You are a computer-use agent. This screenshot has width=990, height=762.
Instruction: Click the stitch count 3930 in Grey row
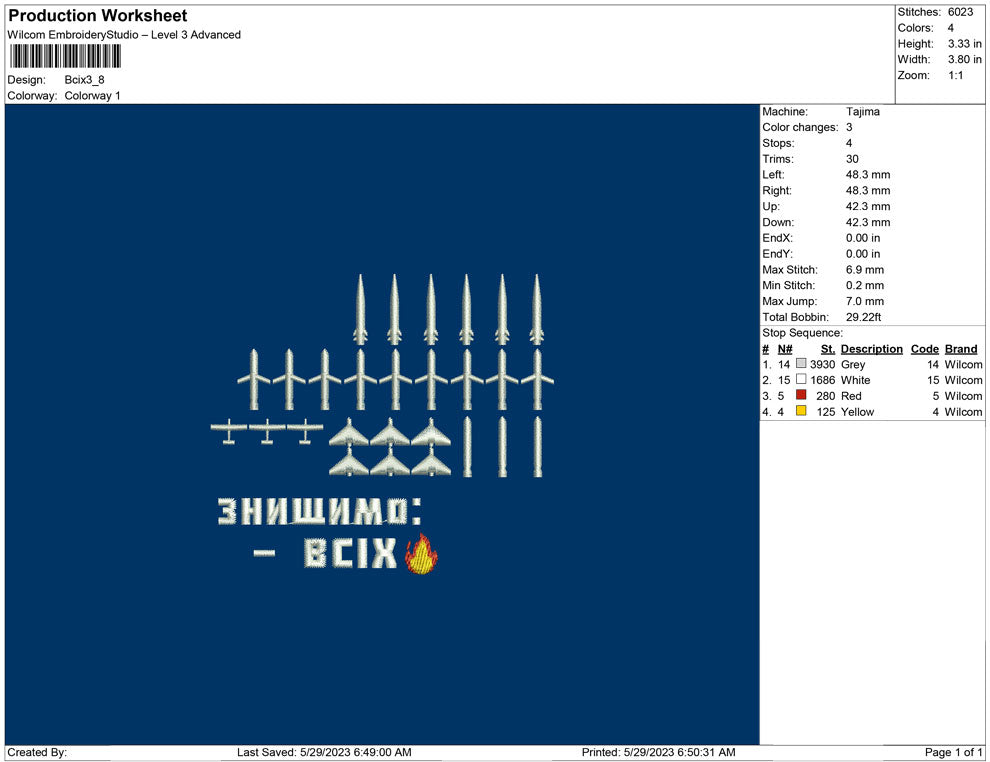point(823,364)
